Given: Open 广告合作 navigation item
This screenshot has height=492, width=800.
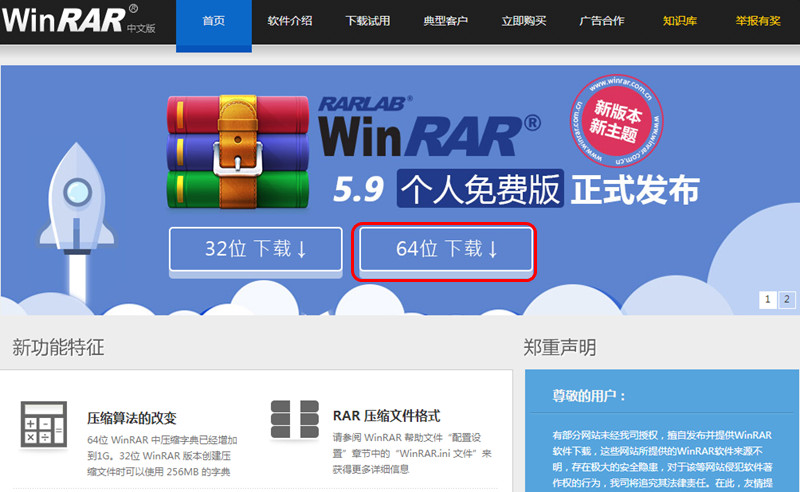Looking at the screenshot, I should (602, 21).
